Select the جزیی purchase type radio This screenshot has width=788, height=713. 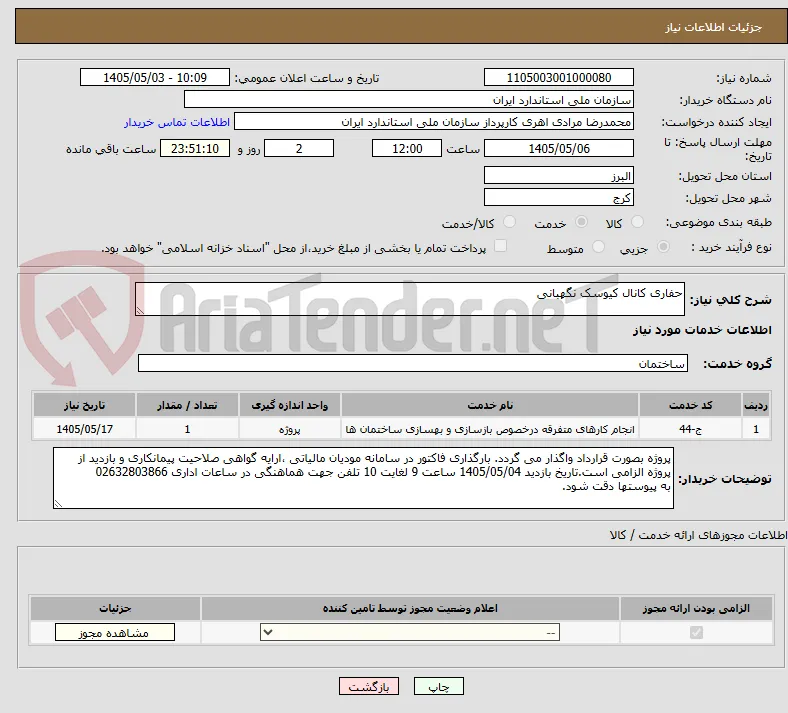pyautogui.click(x=663, y=247)
